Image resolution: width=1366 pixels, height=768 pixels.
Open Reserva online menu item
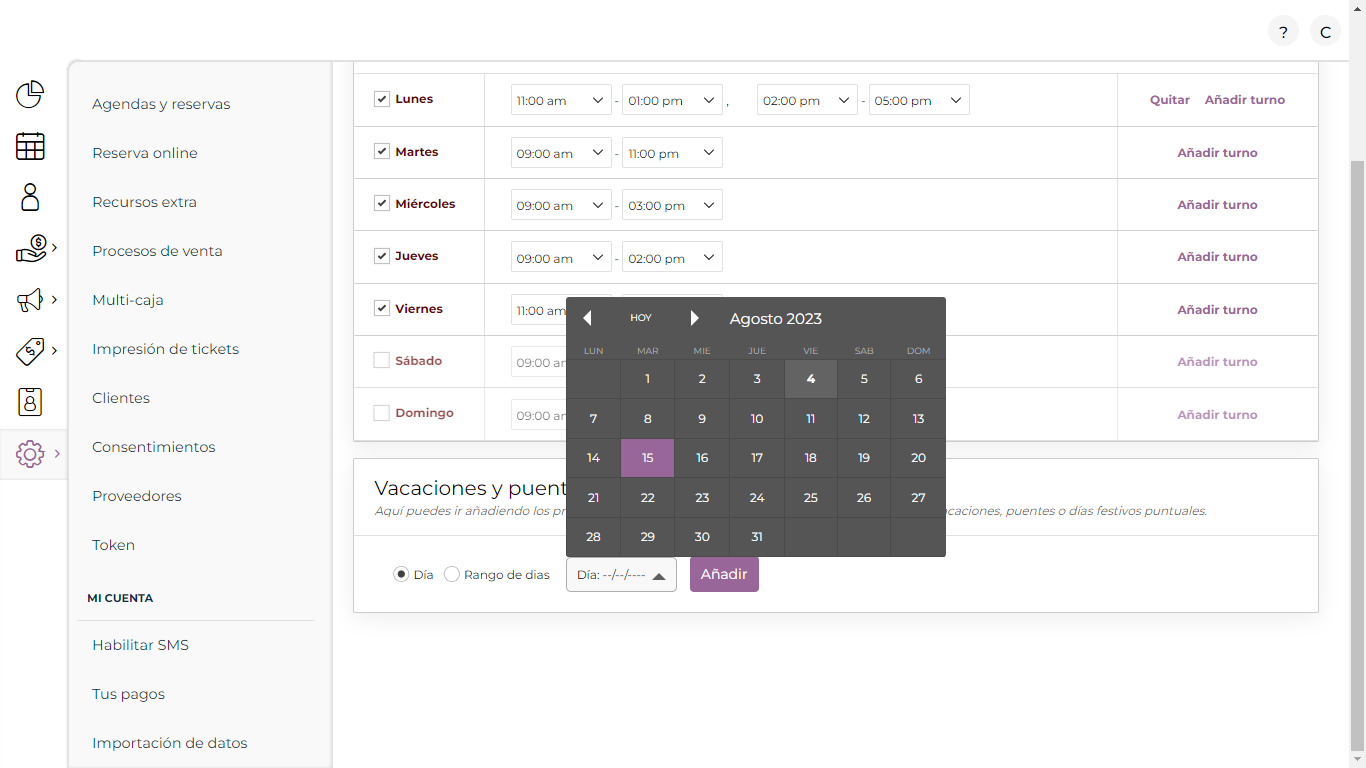pos(145,153)
